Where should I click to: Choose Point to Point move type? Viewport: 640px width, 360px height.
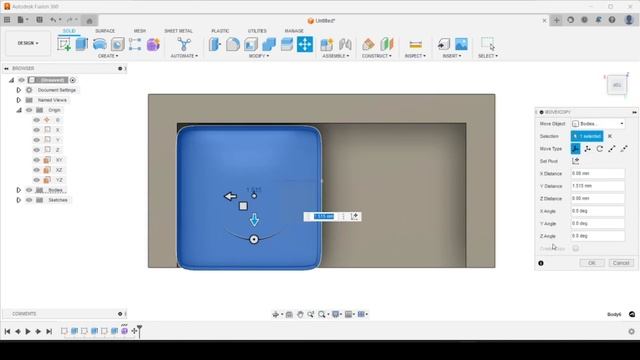[612, 149]
